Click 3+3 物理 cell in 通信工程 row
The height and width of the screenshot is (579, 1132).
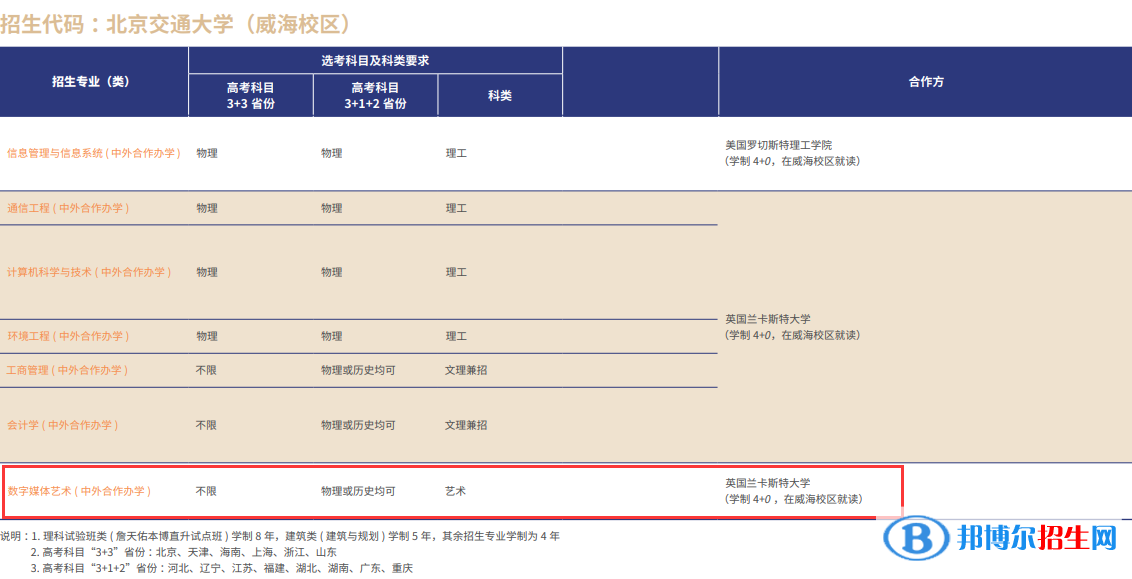tap(207, 208)
